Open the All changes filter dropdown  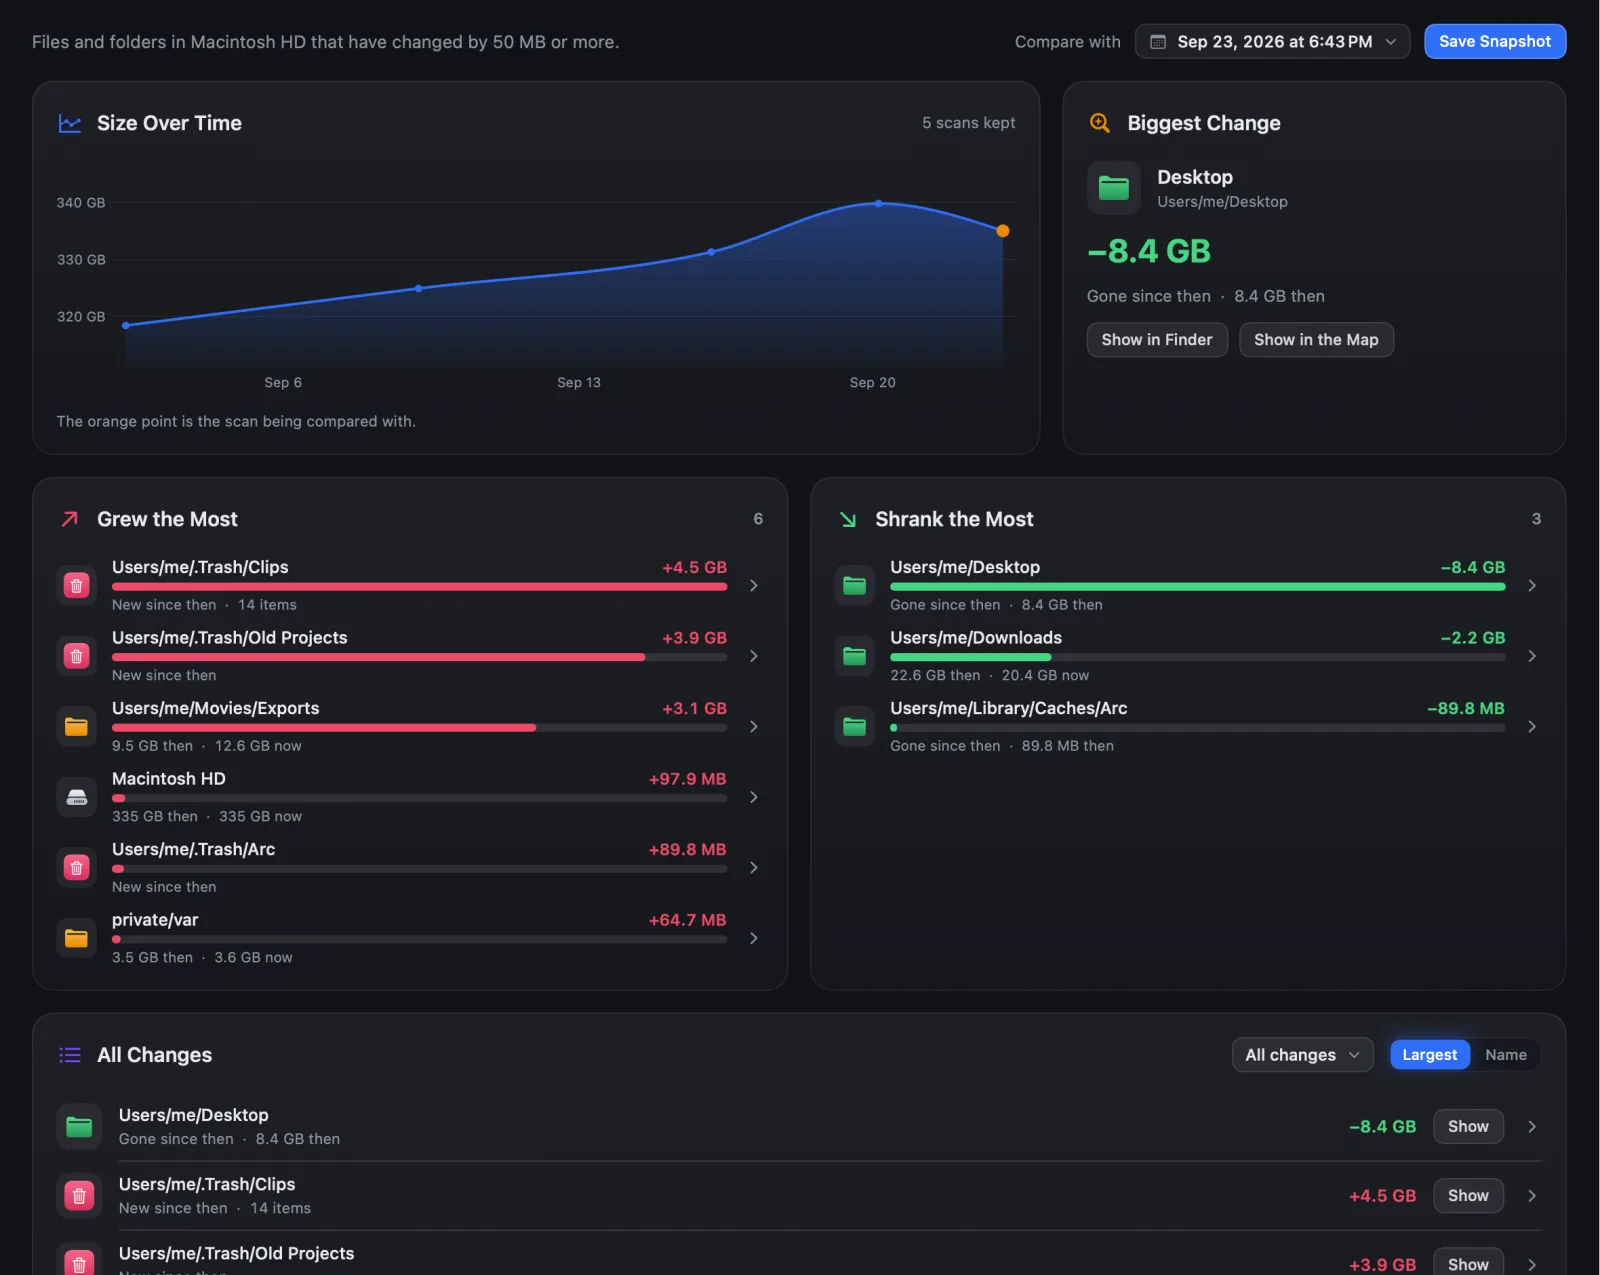tap(1302, 1055)
